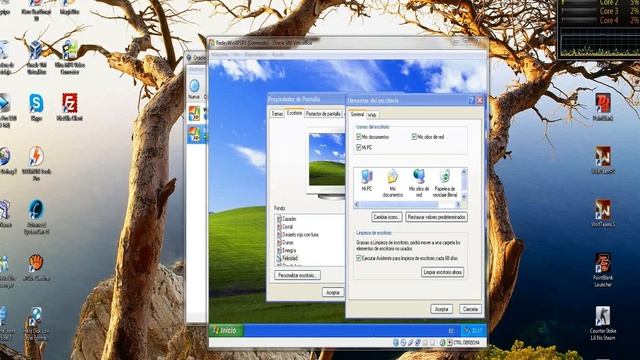Click Aceptar in Propiedades de Pantalla dialog

(333, 292)
